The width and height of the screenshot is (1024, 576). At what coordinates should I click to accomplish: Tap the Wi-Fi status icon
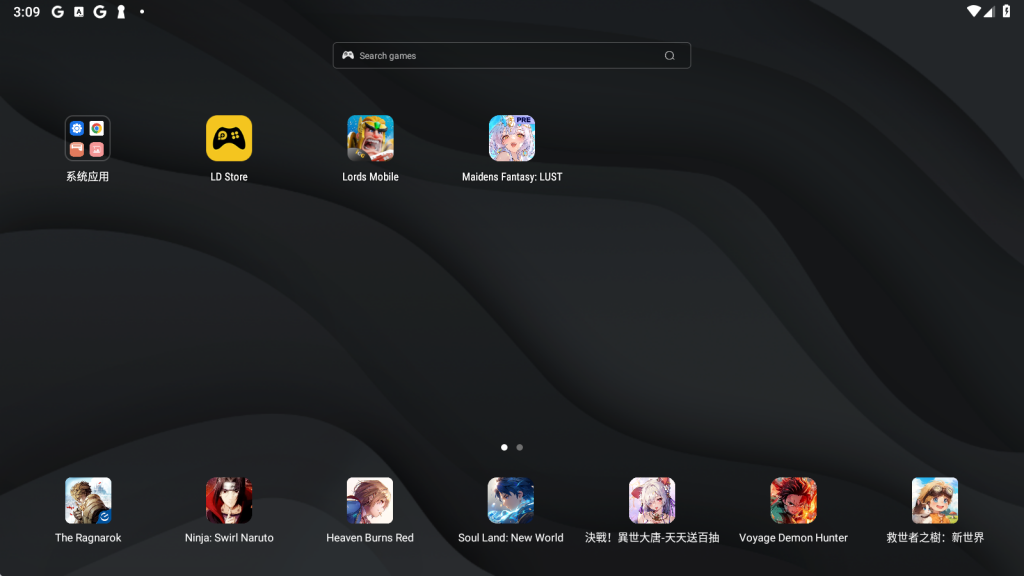click(973, 11)
